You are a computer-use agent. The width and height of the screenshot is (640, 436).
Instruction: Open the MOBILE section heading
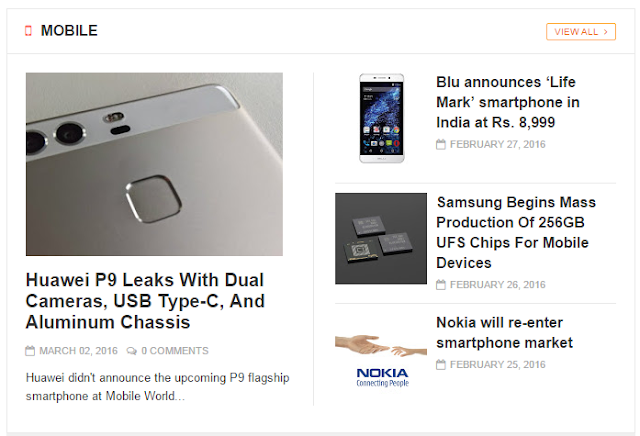(69, 31)
